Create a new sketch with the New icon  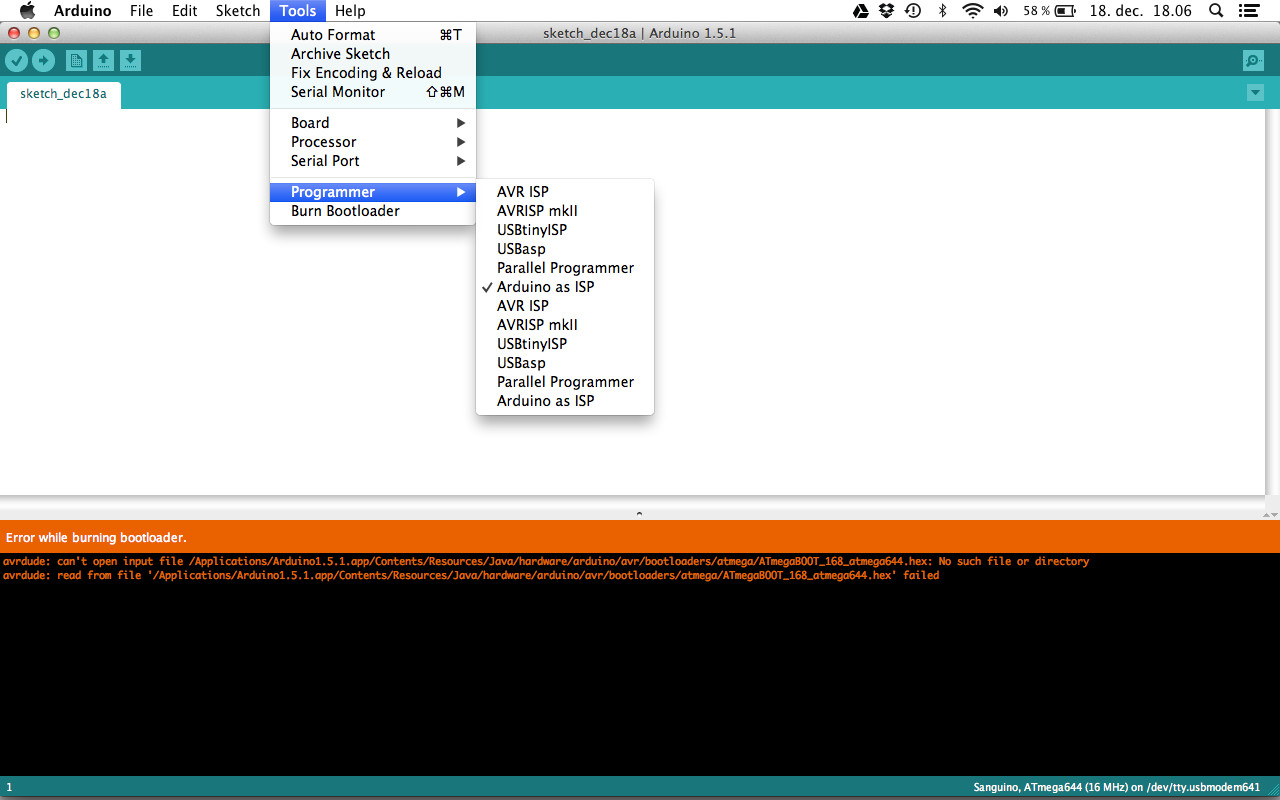click(x=76, y=61)
